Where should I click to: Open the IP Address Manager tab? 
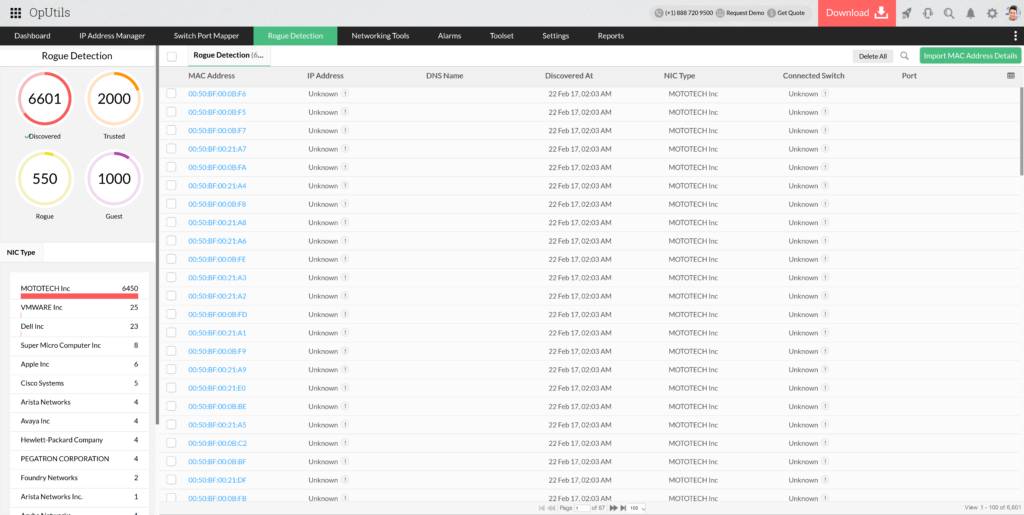click(112, 36)
